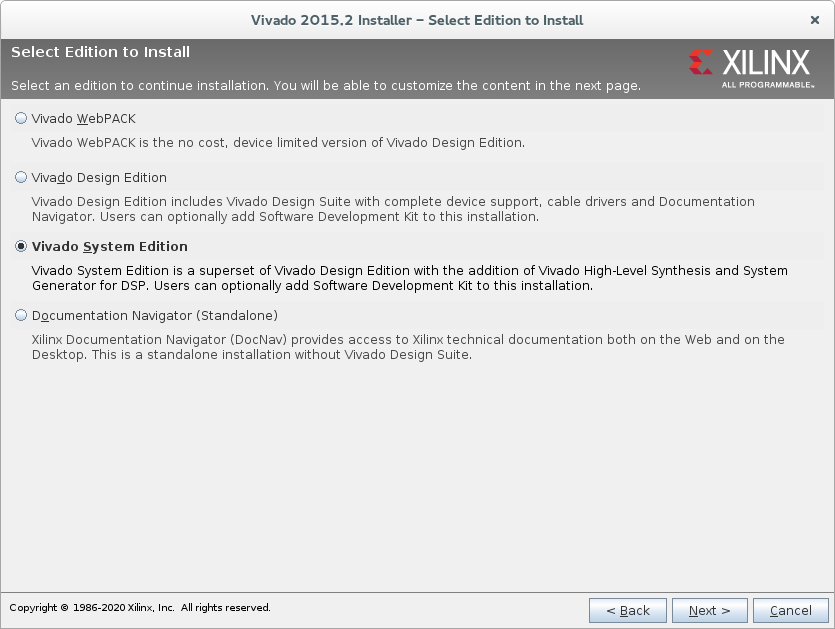Select the Vivado WebPACK radio button
Screen dimensions: 835x629
[21, 118]
